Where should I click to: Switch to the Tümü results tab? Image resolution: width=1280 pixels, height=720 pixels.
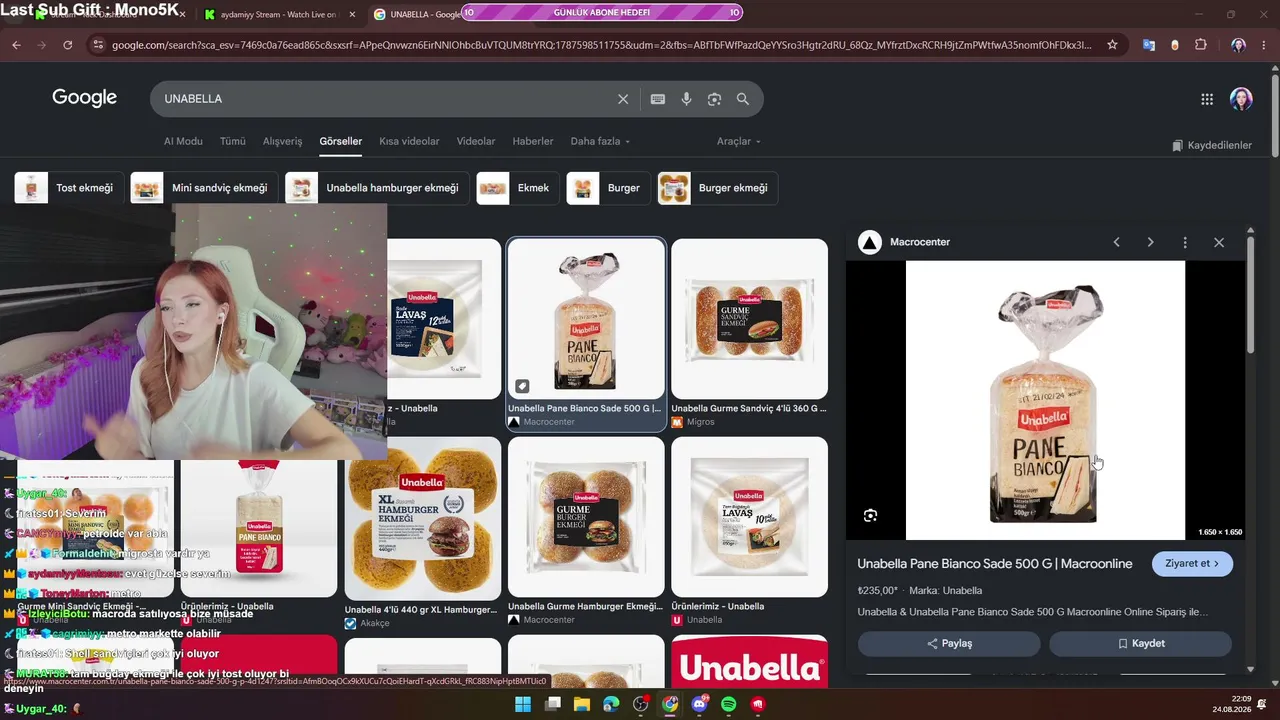[233, 141]
